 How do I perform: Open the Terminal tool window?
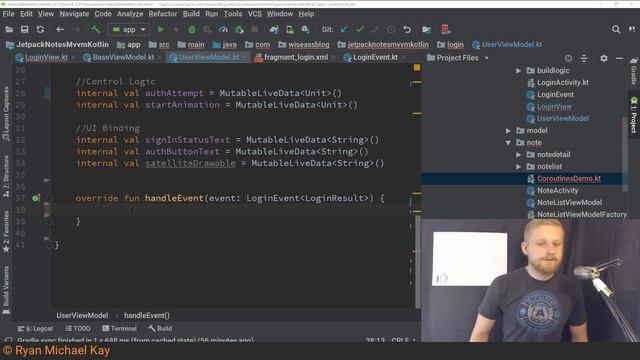119,329
